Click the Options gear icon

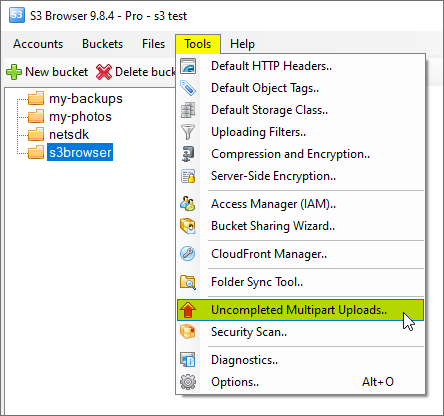[x=188, y=382]
